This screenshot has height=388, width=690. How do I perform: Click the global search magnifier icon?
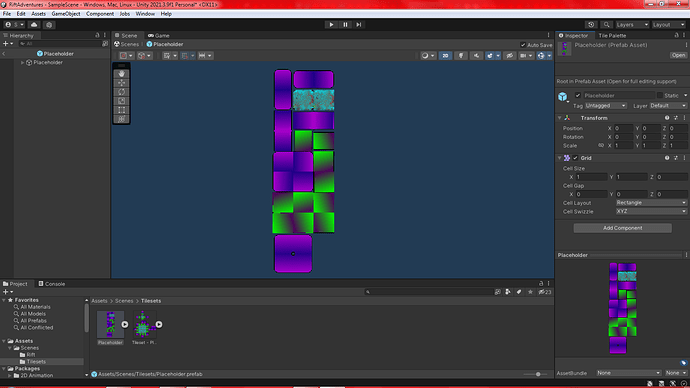606,25
